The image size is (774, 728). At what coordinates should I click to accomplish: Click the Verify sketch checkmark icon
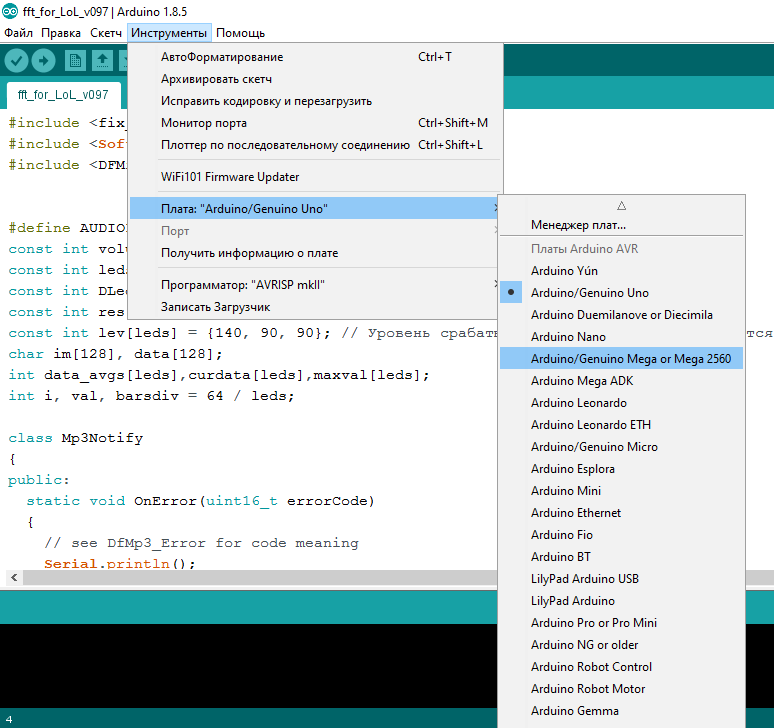click(x=16, y=61)
